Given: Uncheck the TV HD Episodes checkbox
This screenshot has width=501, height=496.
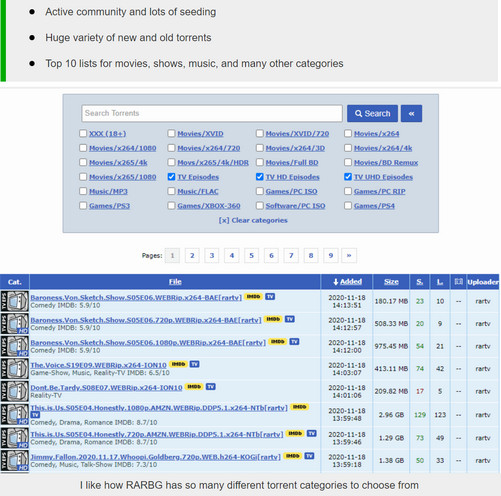Looking at the screenshot, I should [x=260, y=177].
